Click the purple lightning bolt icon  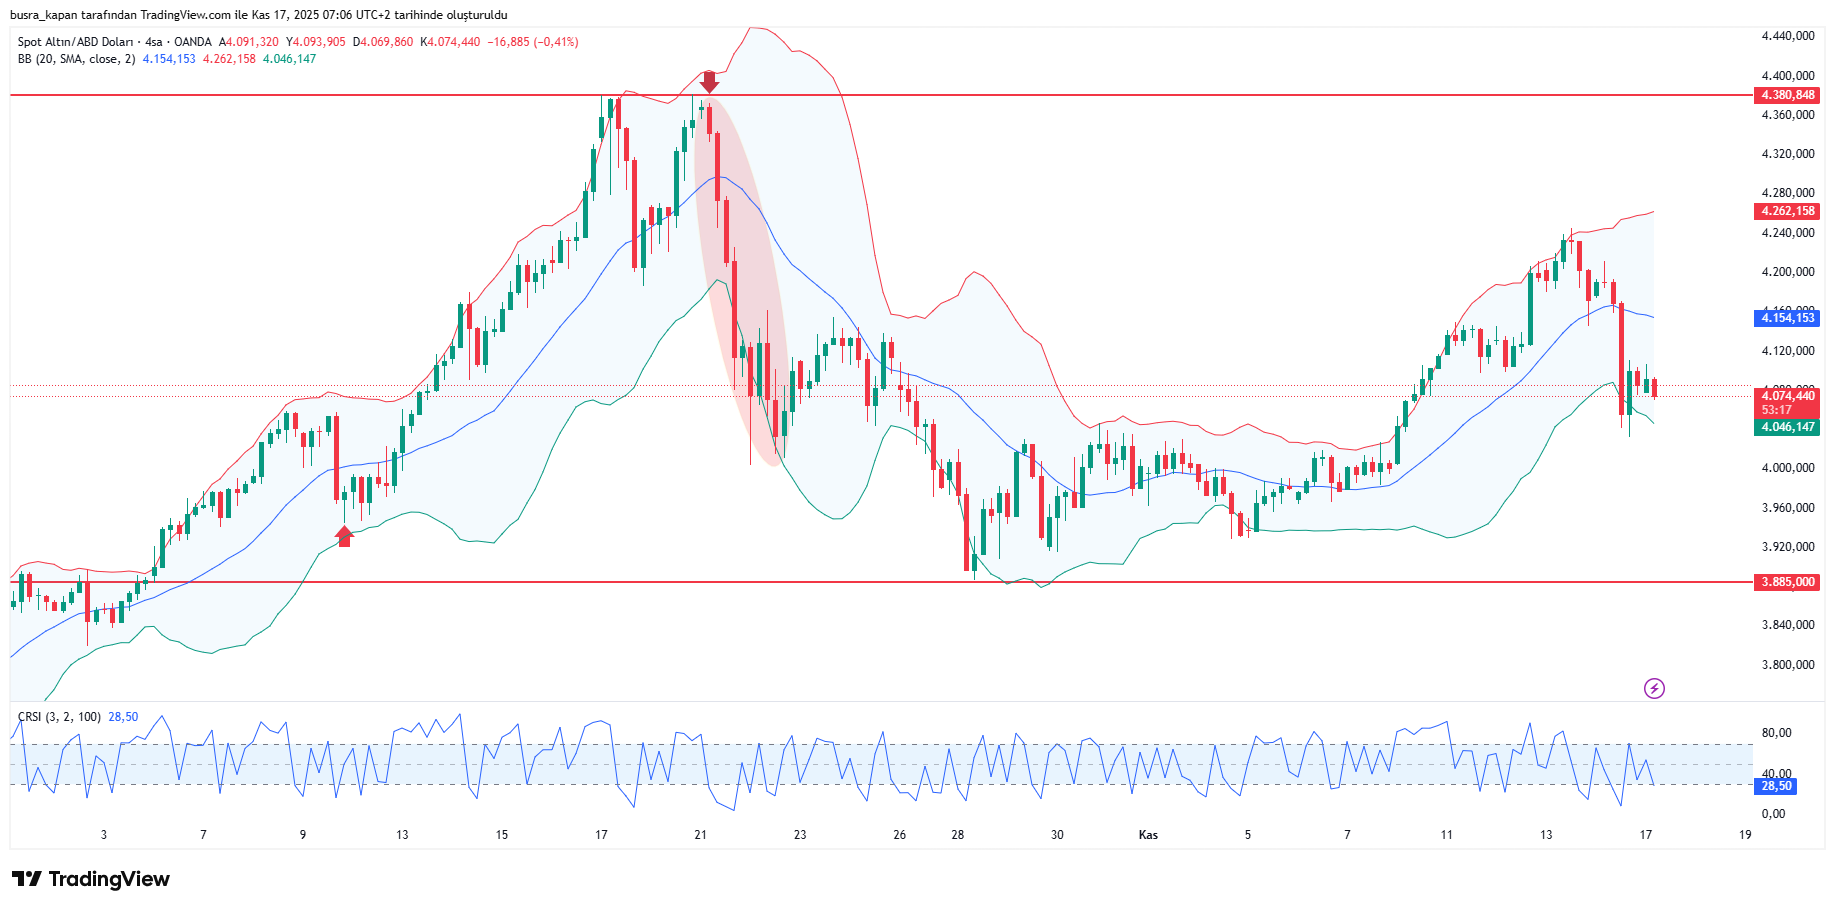point(1654,688)
